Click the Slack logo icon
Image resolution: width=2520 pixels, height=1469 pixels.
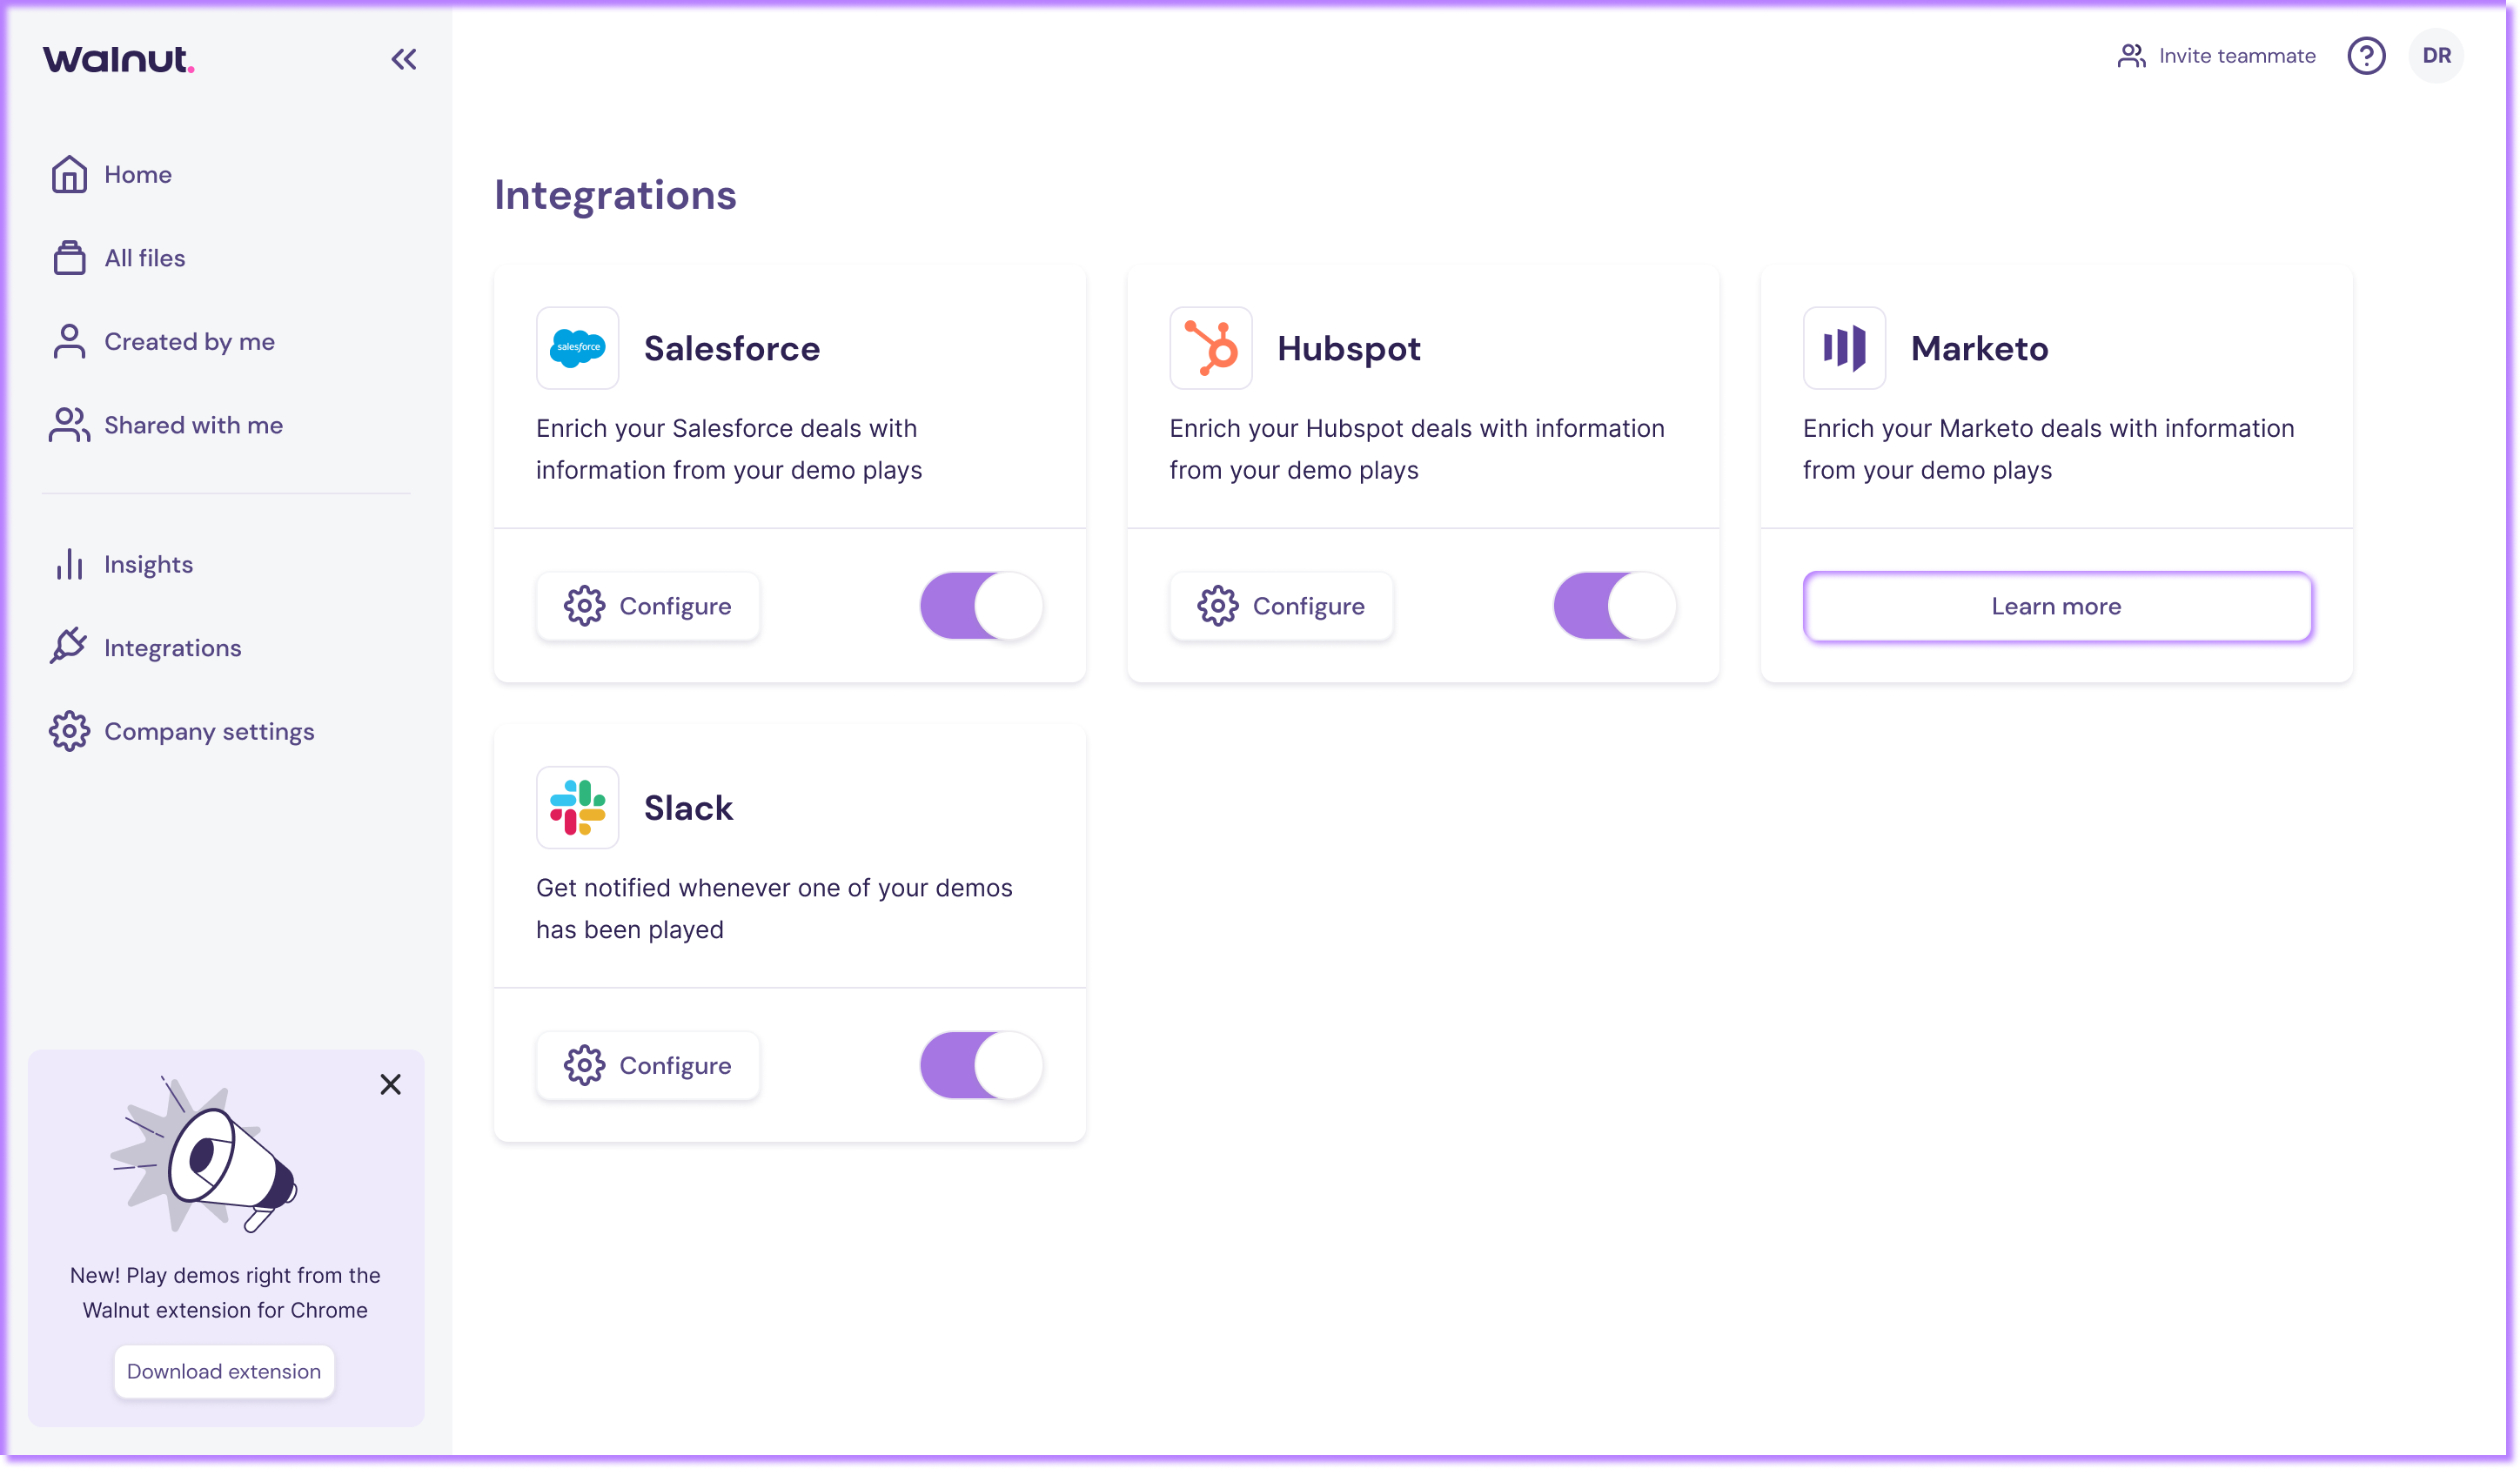577,808
